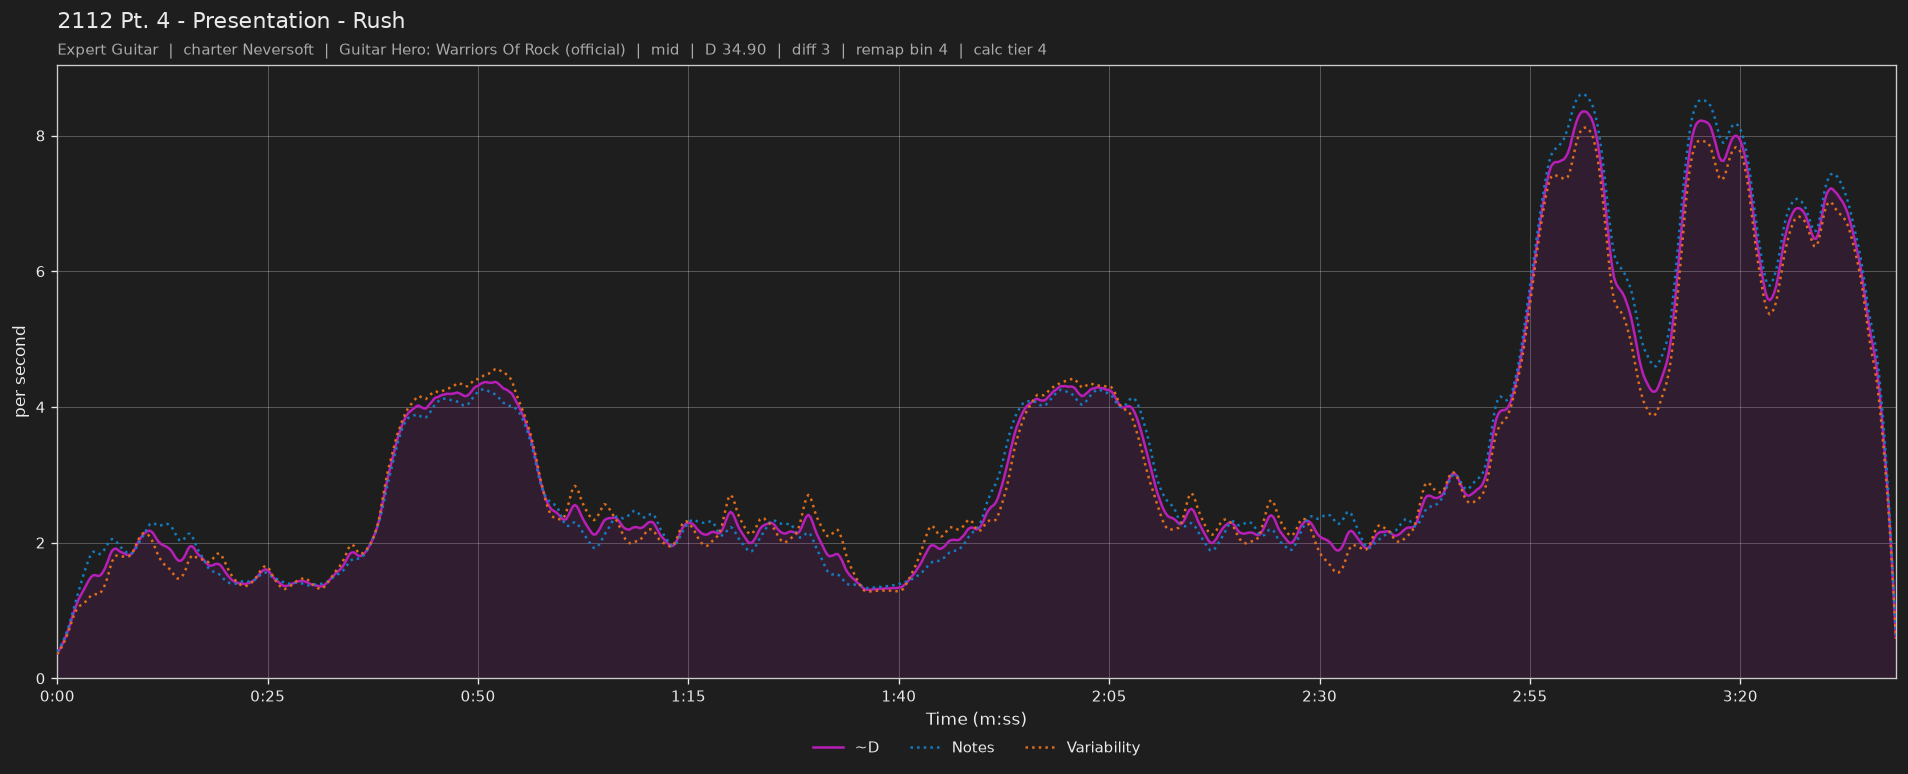This screenshot has width=1908, height=774.
Task: Click the solid magenta legend line beside "~D"
Action: (829, 748)
